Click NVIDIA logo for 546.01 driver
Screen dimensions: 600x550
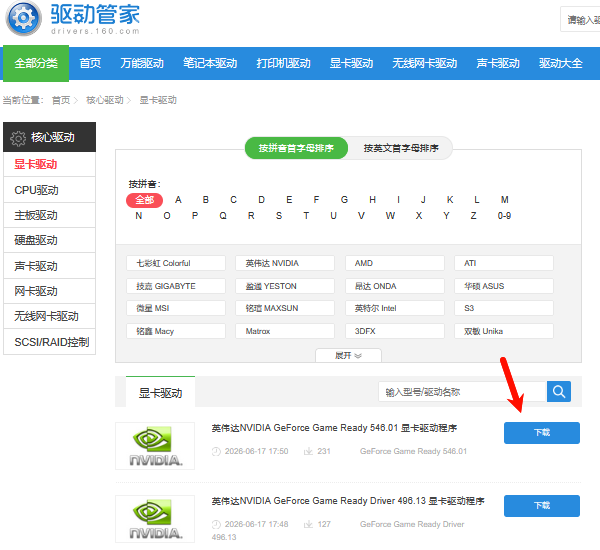tap(155, 446)
